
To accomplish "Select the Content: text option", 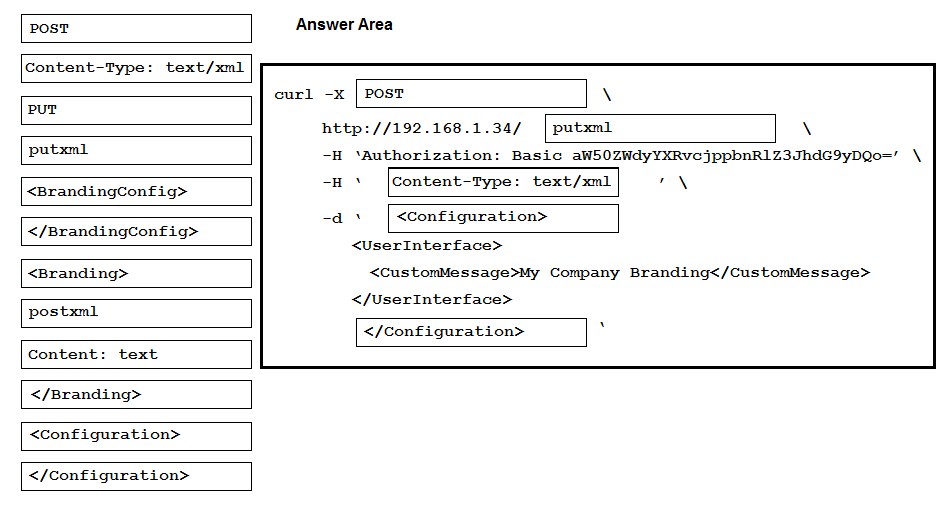I will pos(136,355).
